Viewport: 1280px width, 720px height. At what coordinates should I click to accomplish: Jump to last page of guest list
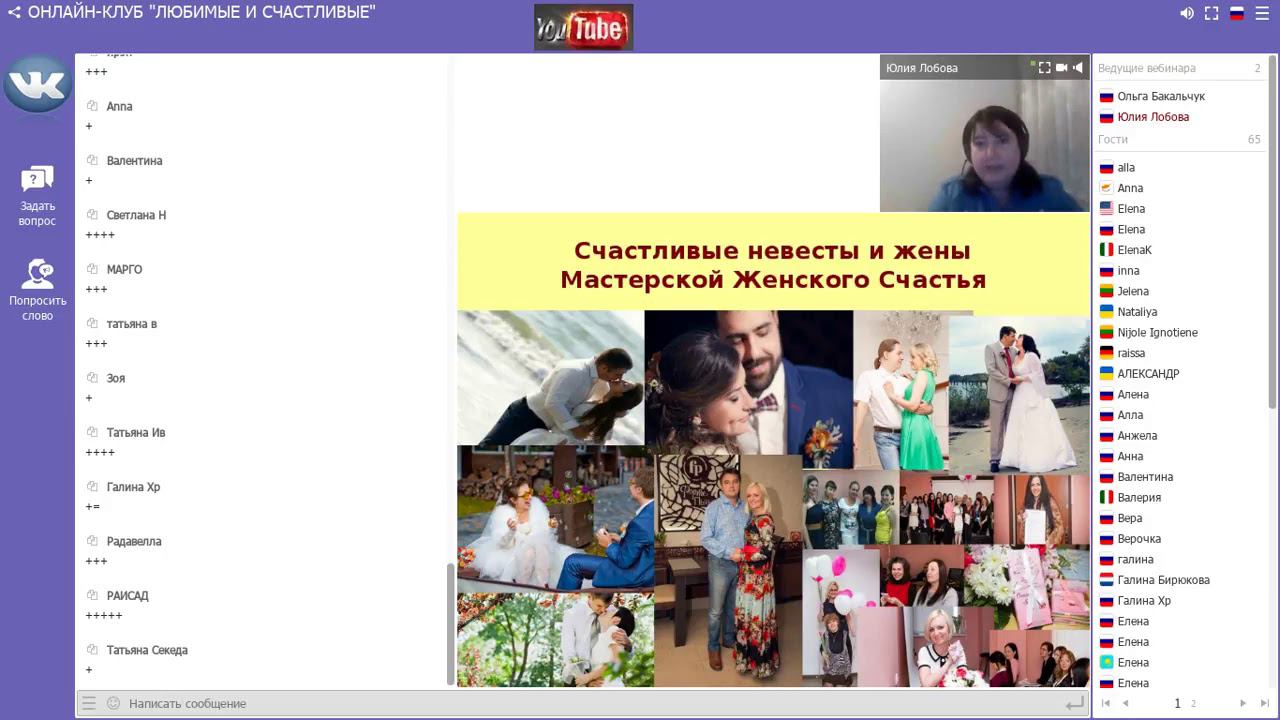[1264, 704]
